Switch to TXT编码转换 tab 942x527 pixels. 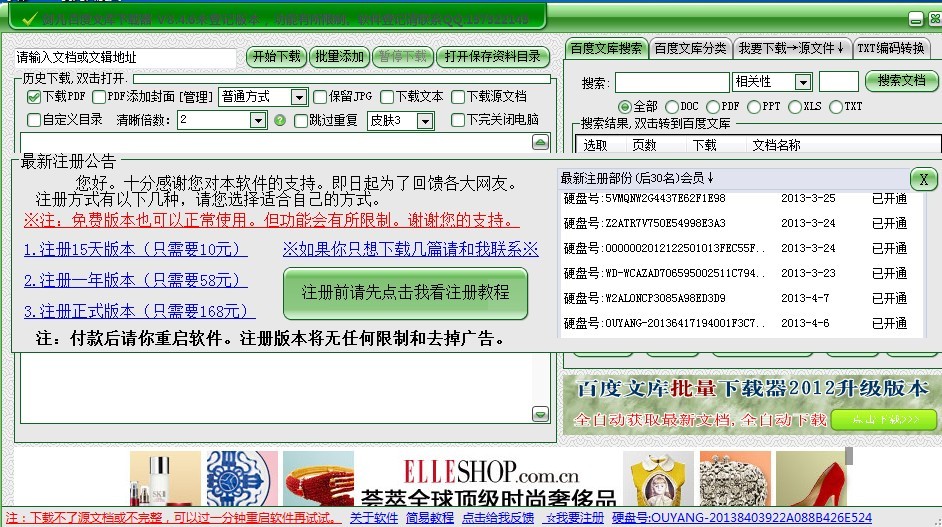[x=891, y=49]
